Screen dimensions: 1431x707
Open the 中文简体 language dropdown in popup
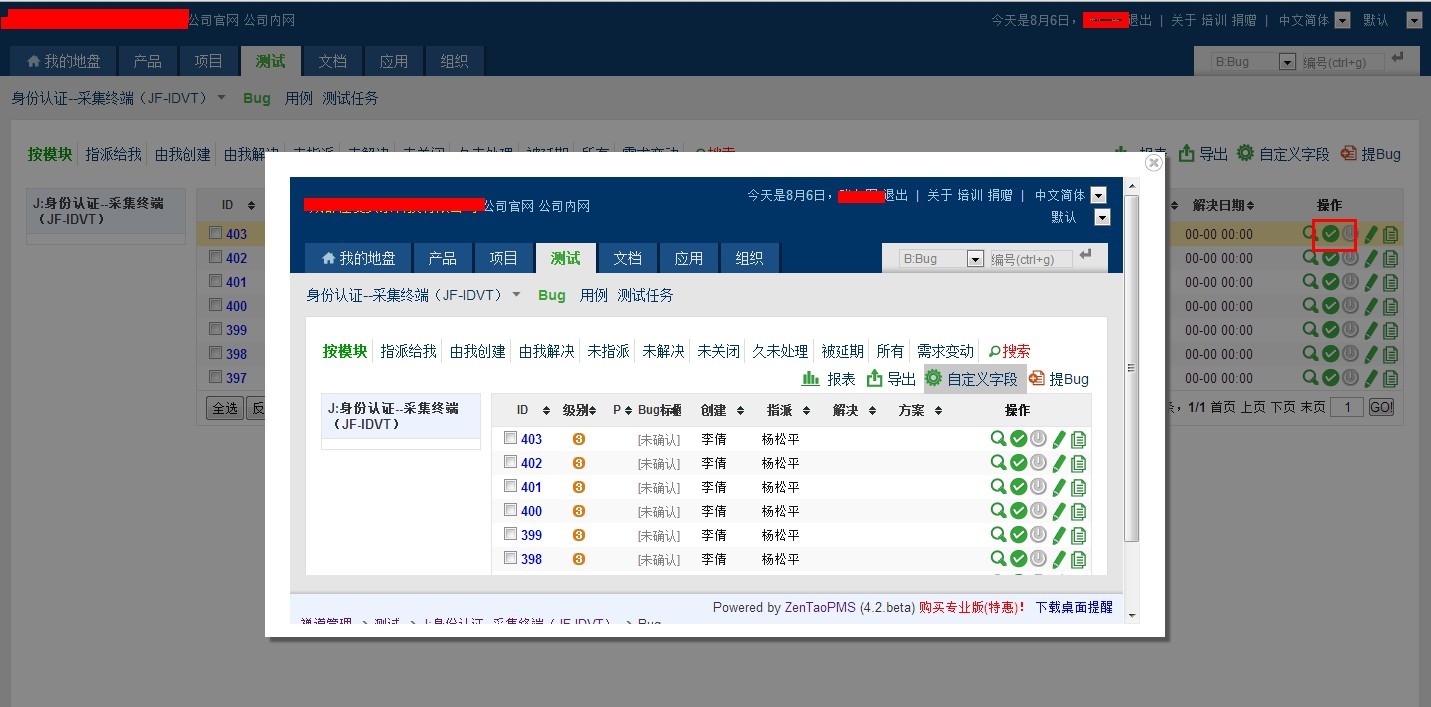(x=1099, y=195)
